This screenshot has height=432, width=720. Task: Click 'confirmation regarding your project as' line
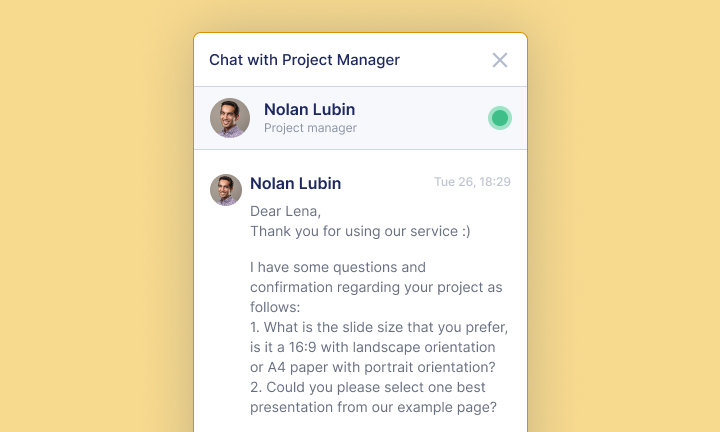coord(376,287)
